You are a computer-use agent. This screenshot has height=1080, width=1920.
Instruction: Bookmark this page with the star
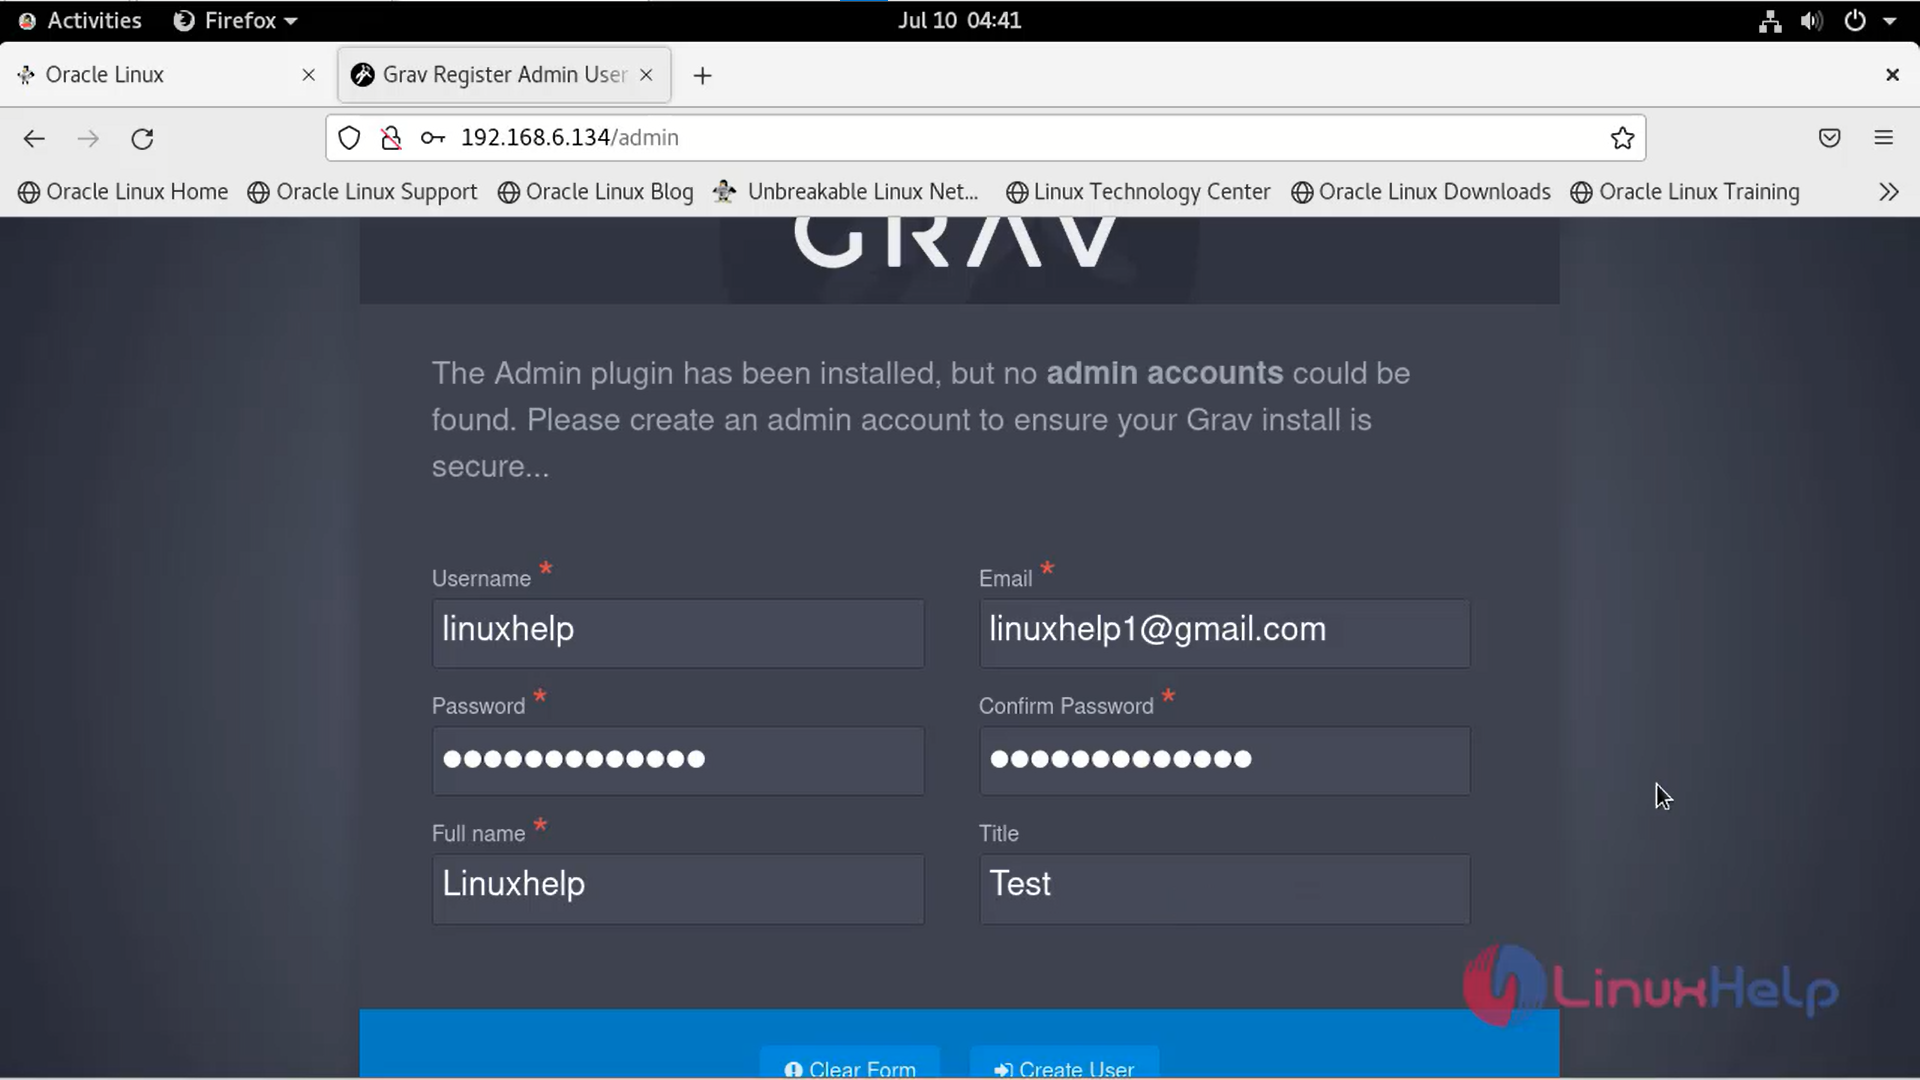(1622, 138)
